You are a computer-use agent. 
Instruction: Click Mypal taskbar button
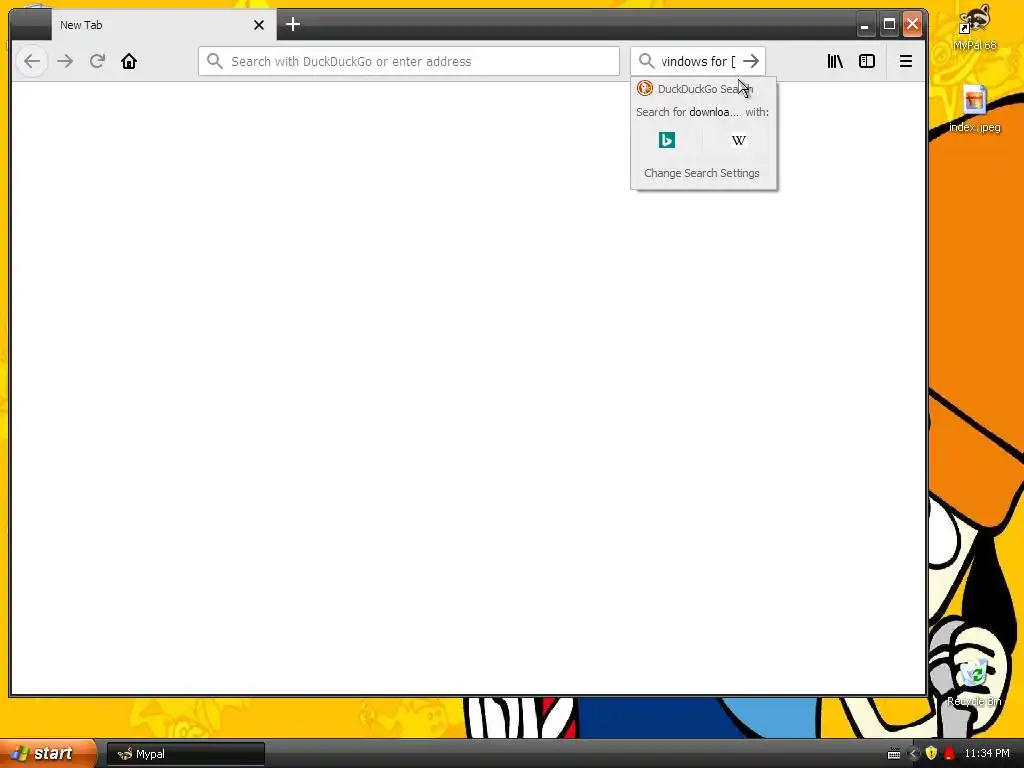click(x=185, y=754)
